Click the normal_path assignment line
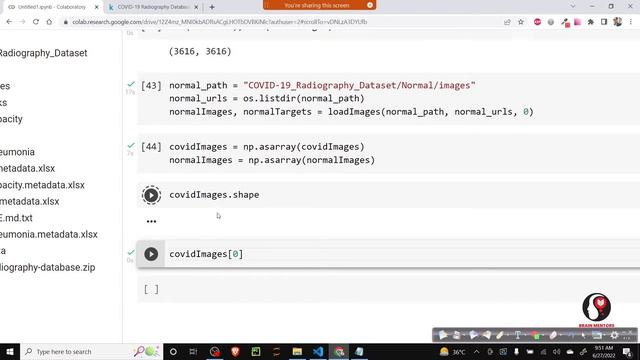Viewport: 640px width, 360px height. point(322,85)
